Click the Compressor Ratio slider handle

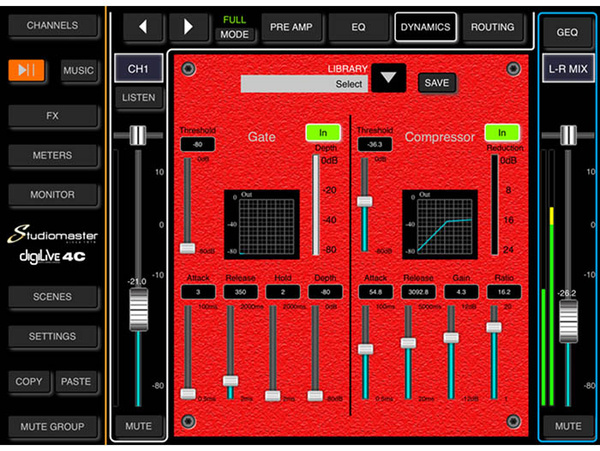click(x=494, y=327)
